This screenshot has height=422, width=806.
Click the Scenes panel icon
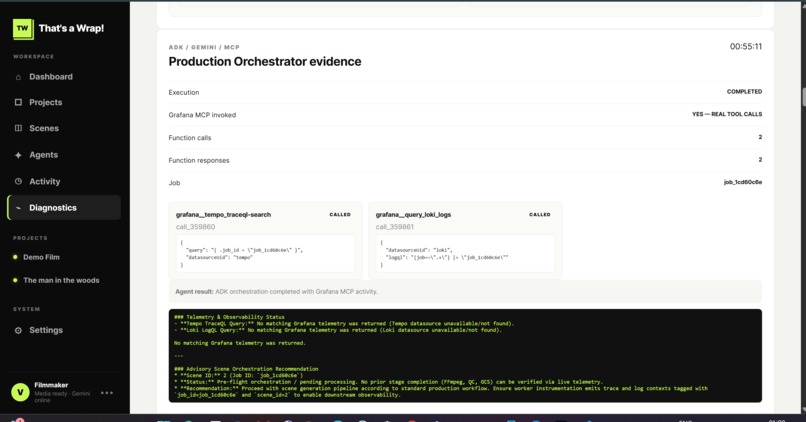pyautogui.click(x=19, y=128)
